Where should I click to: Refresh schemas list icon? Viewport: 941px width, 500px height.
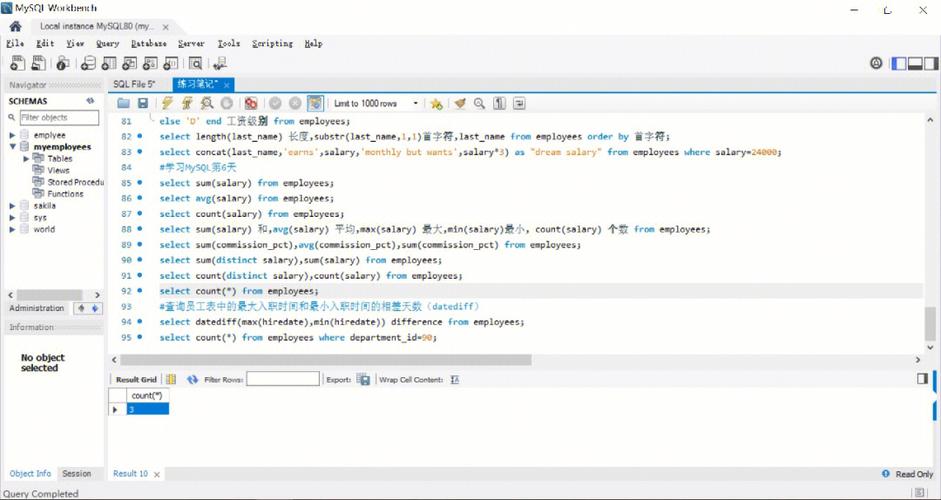pos(91,101)
